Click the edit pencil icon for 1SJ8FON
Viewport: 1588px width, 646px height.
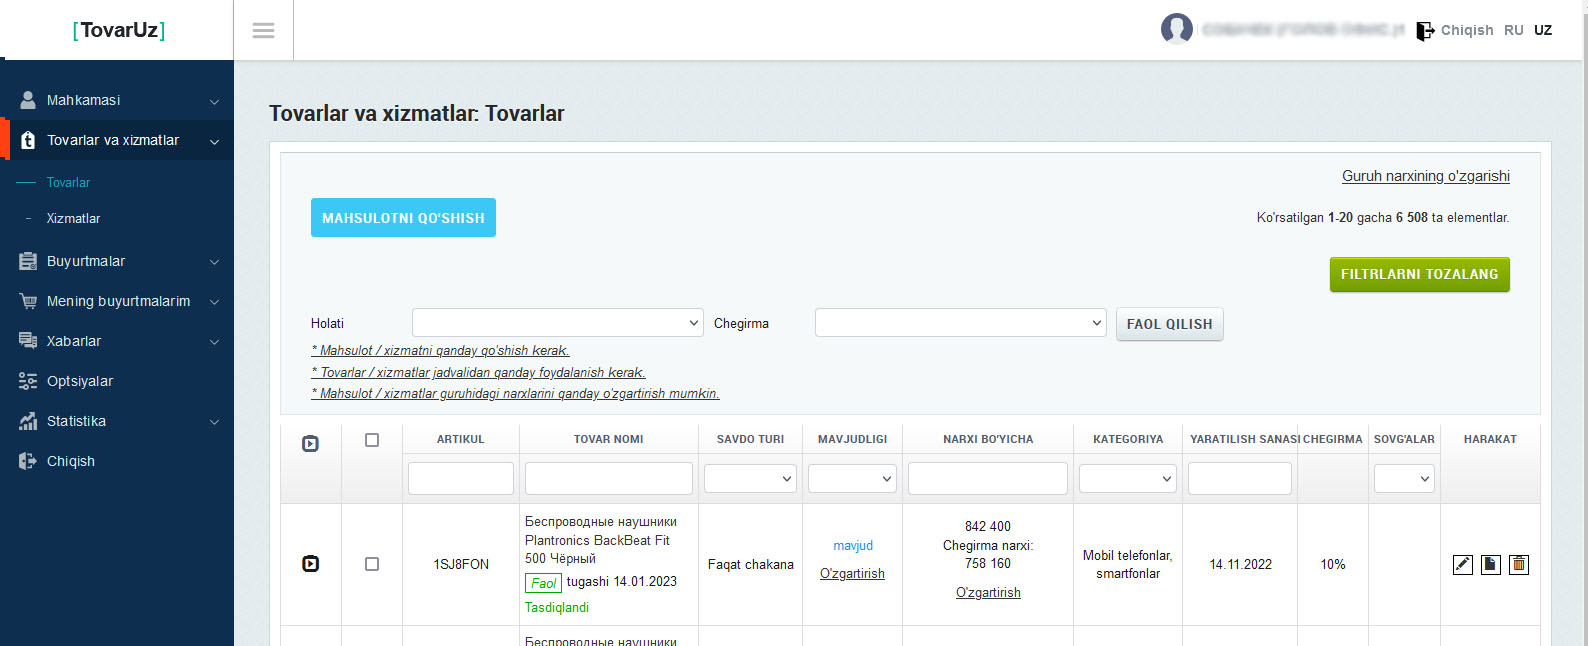(x=1462, y=564)
